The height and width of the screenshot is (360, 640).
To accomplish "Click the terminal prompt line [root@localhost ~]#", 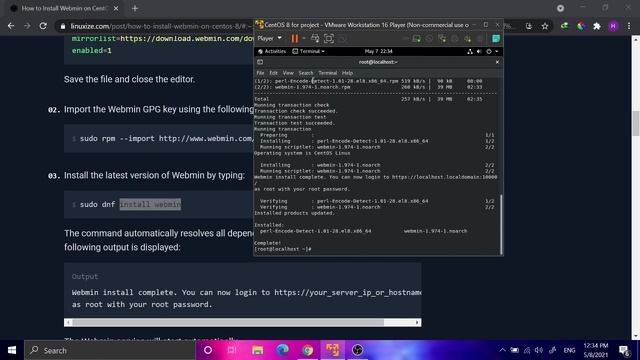I will (282, 249).
